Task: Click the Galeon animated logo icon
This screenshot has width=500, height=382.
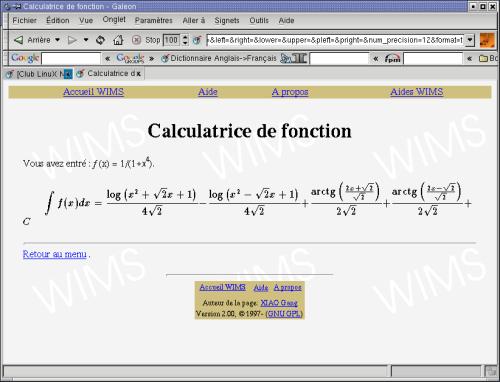Action: click(487, 40)
